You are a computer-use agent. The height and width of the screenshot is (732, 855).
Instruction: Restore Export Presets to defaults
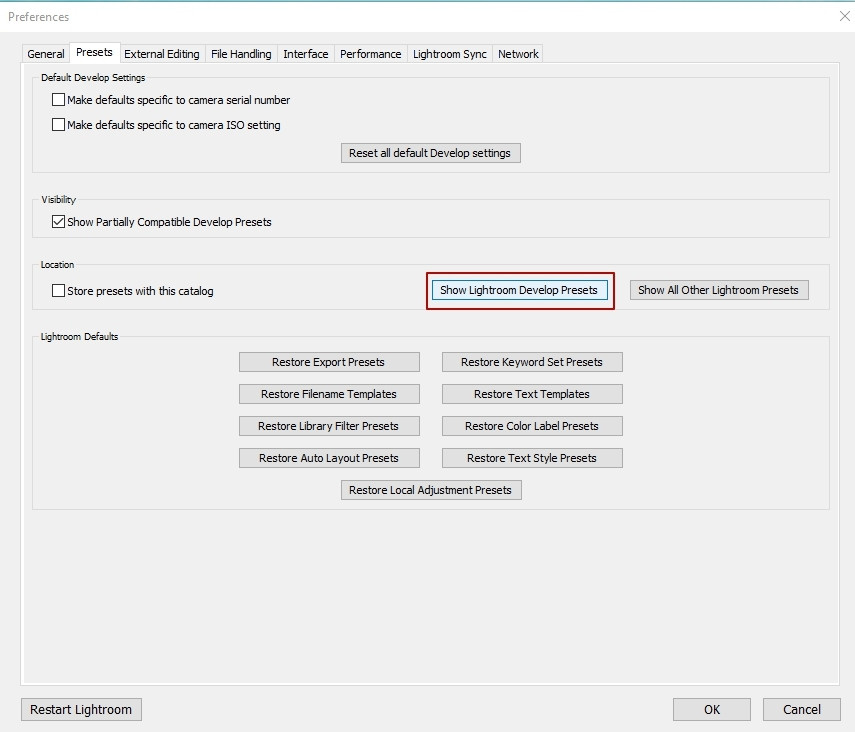(329, 361)
